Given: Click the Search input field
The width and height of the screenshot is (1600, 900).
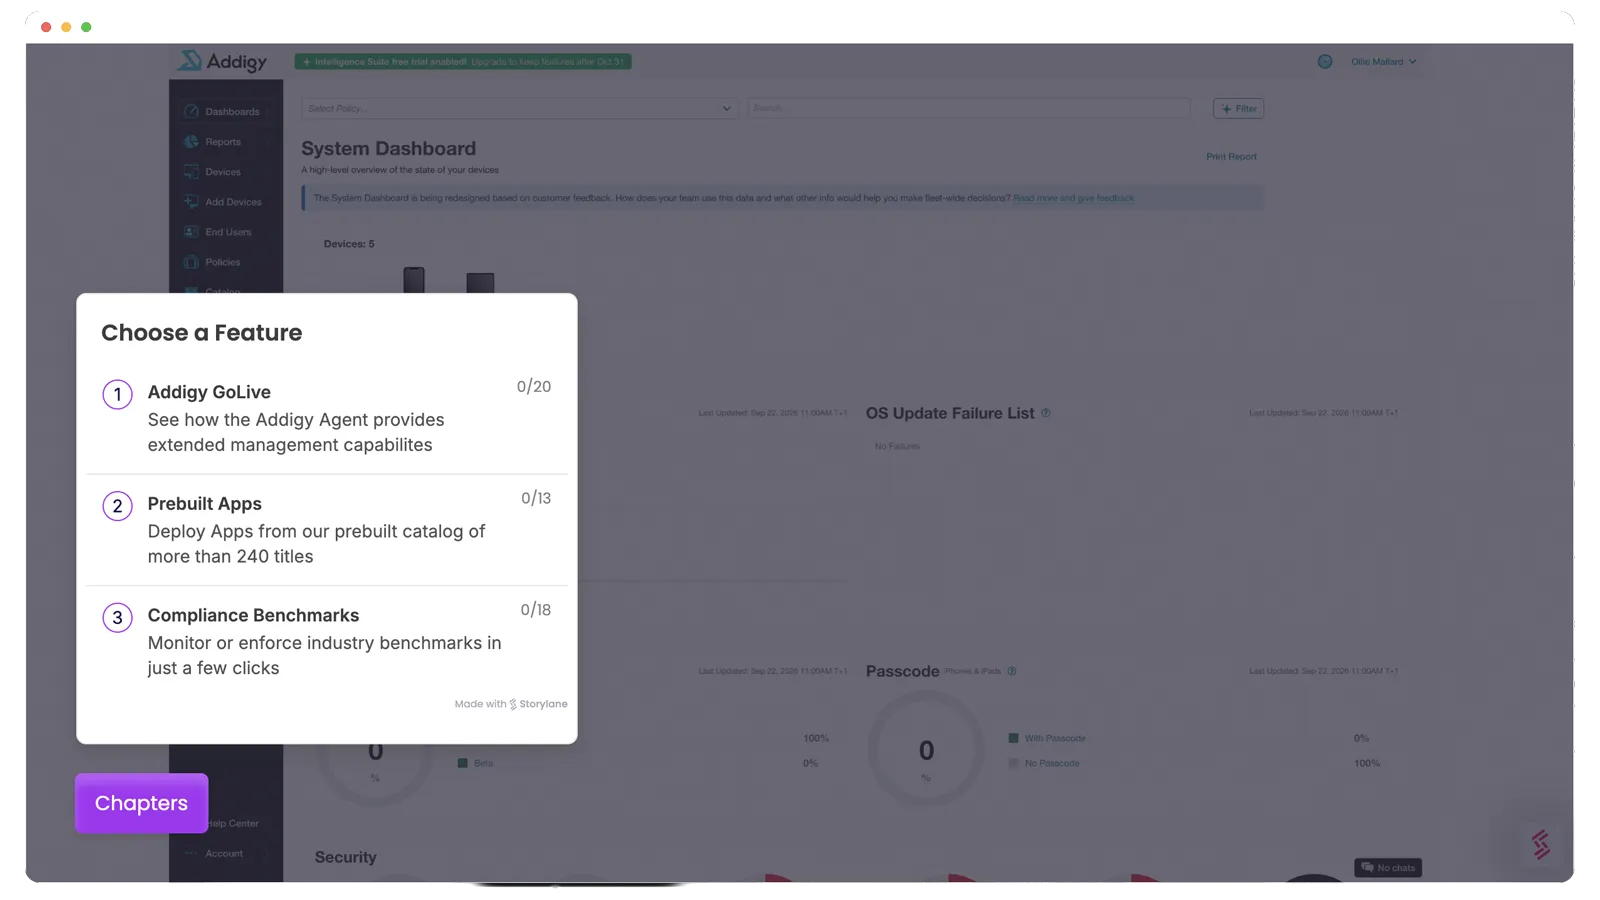Looking at the screenshot, I should click(969, 108).
